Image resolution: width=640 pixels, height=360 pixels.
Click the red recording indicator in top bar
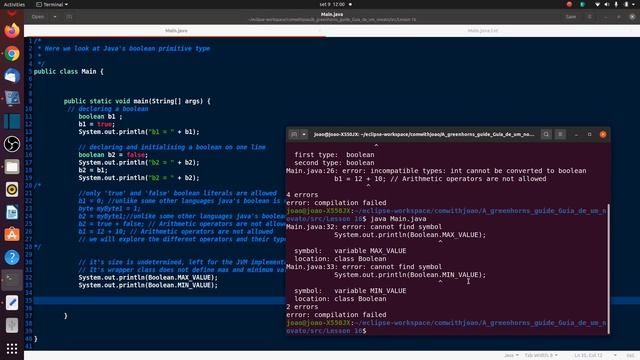click(569, 4)
